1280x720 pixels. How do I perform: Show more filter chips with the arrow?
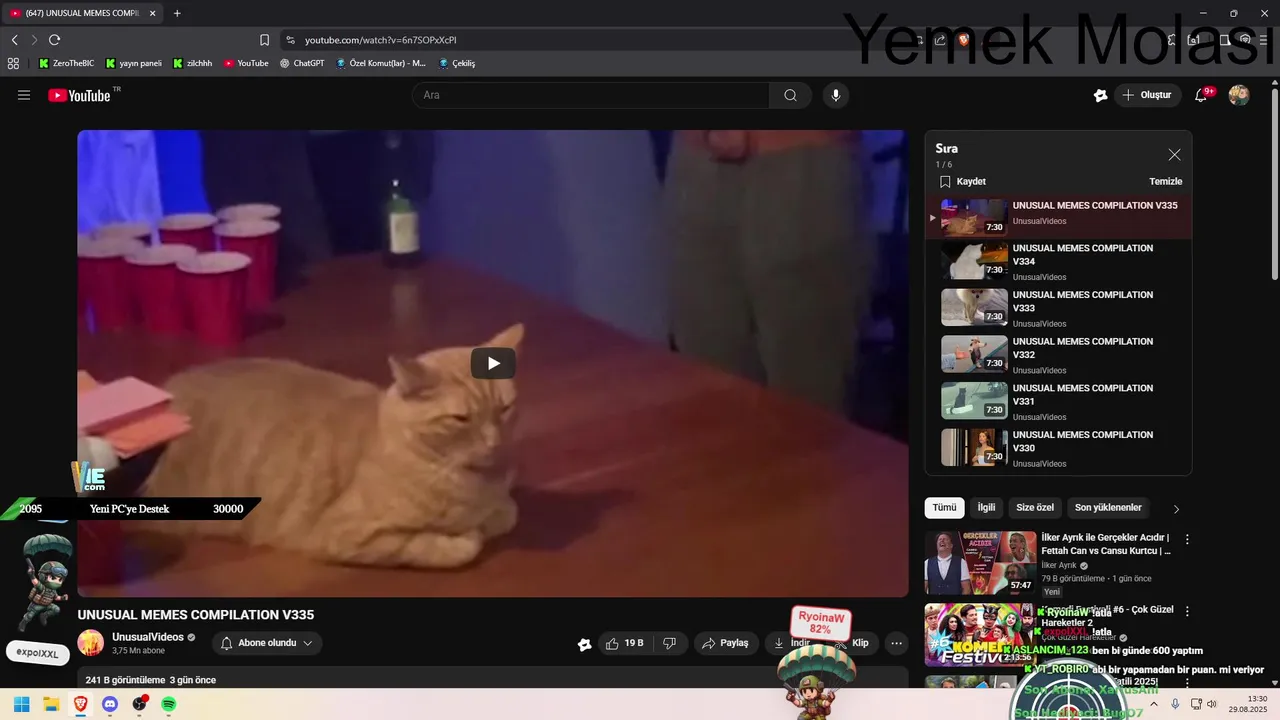[x=1176, y=509]
